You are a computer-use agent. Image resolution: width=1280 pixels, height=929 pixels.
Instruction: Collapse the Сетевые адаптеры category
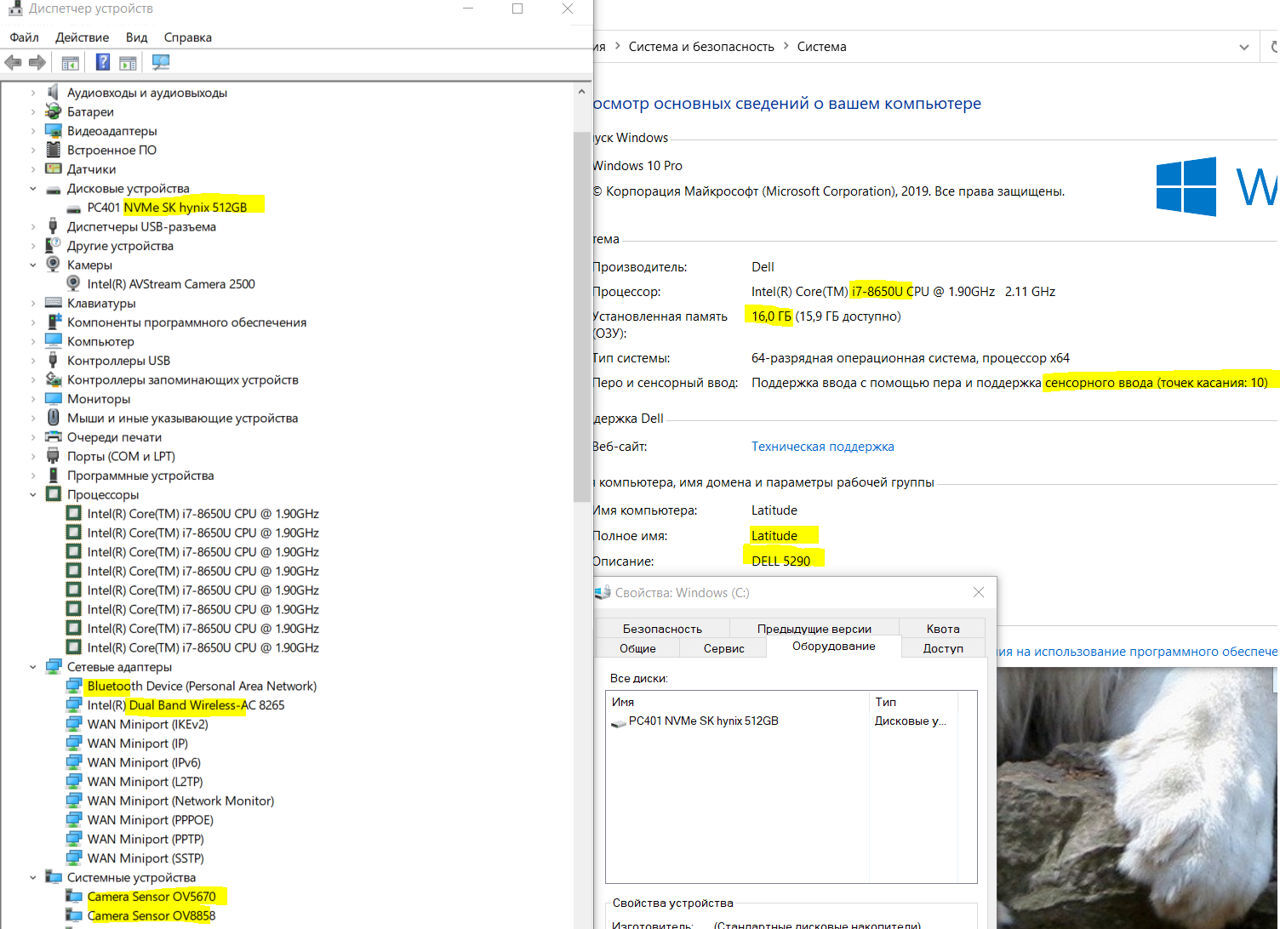coord(33,667)
